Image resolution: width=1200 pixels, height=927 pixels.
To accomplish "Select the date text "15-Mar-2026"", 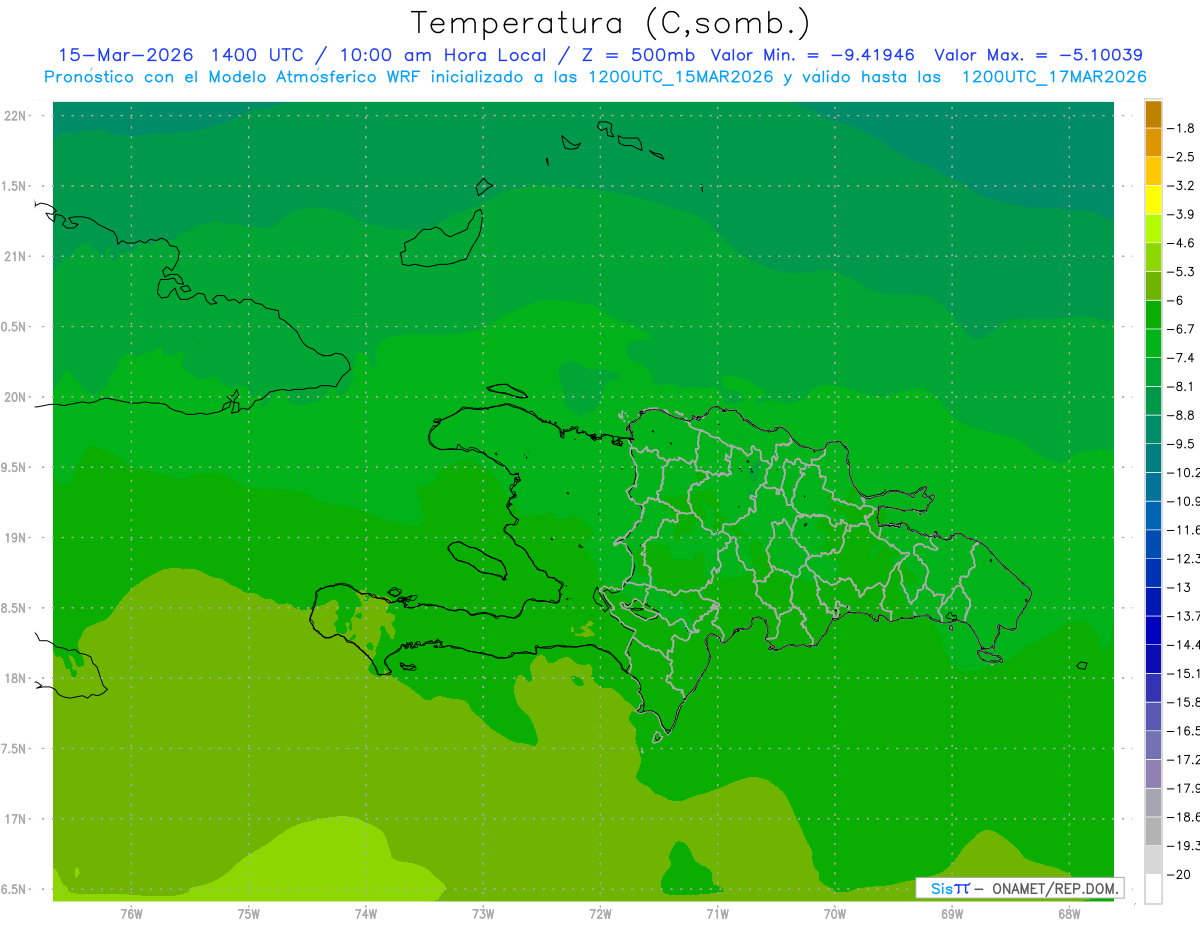I will tap(126, 55).
